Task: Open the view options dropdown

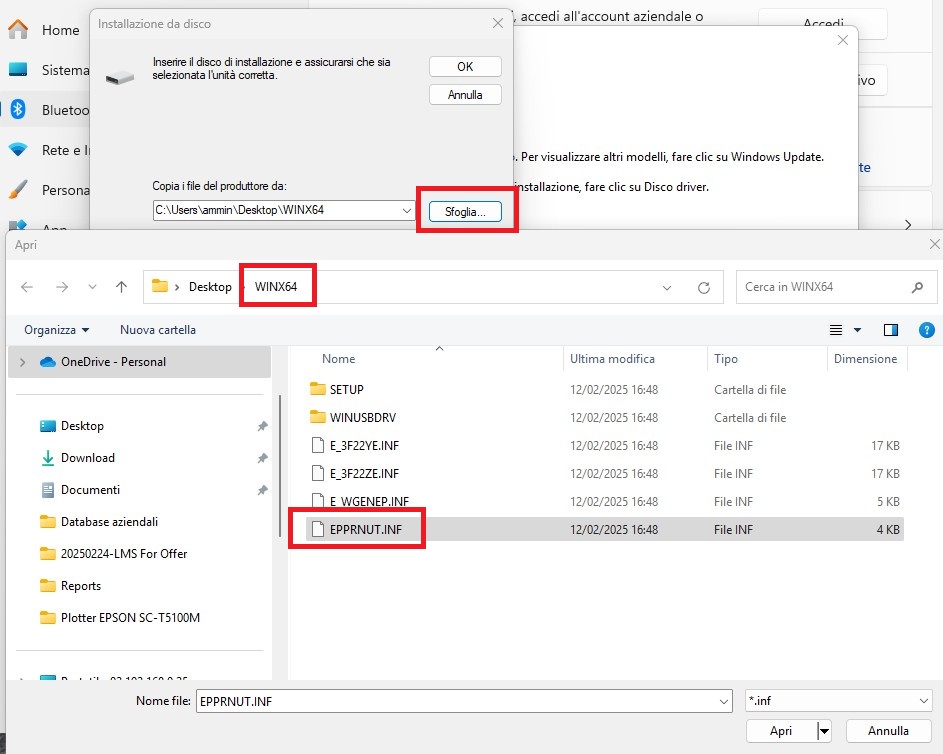Action: (857, 330)
